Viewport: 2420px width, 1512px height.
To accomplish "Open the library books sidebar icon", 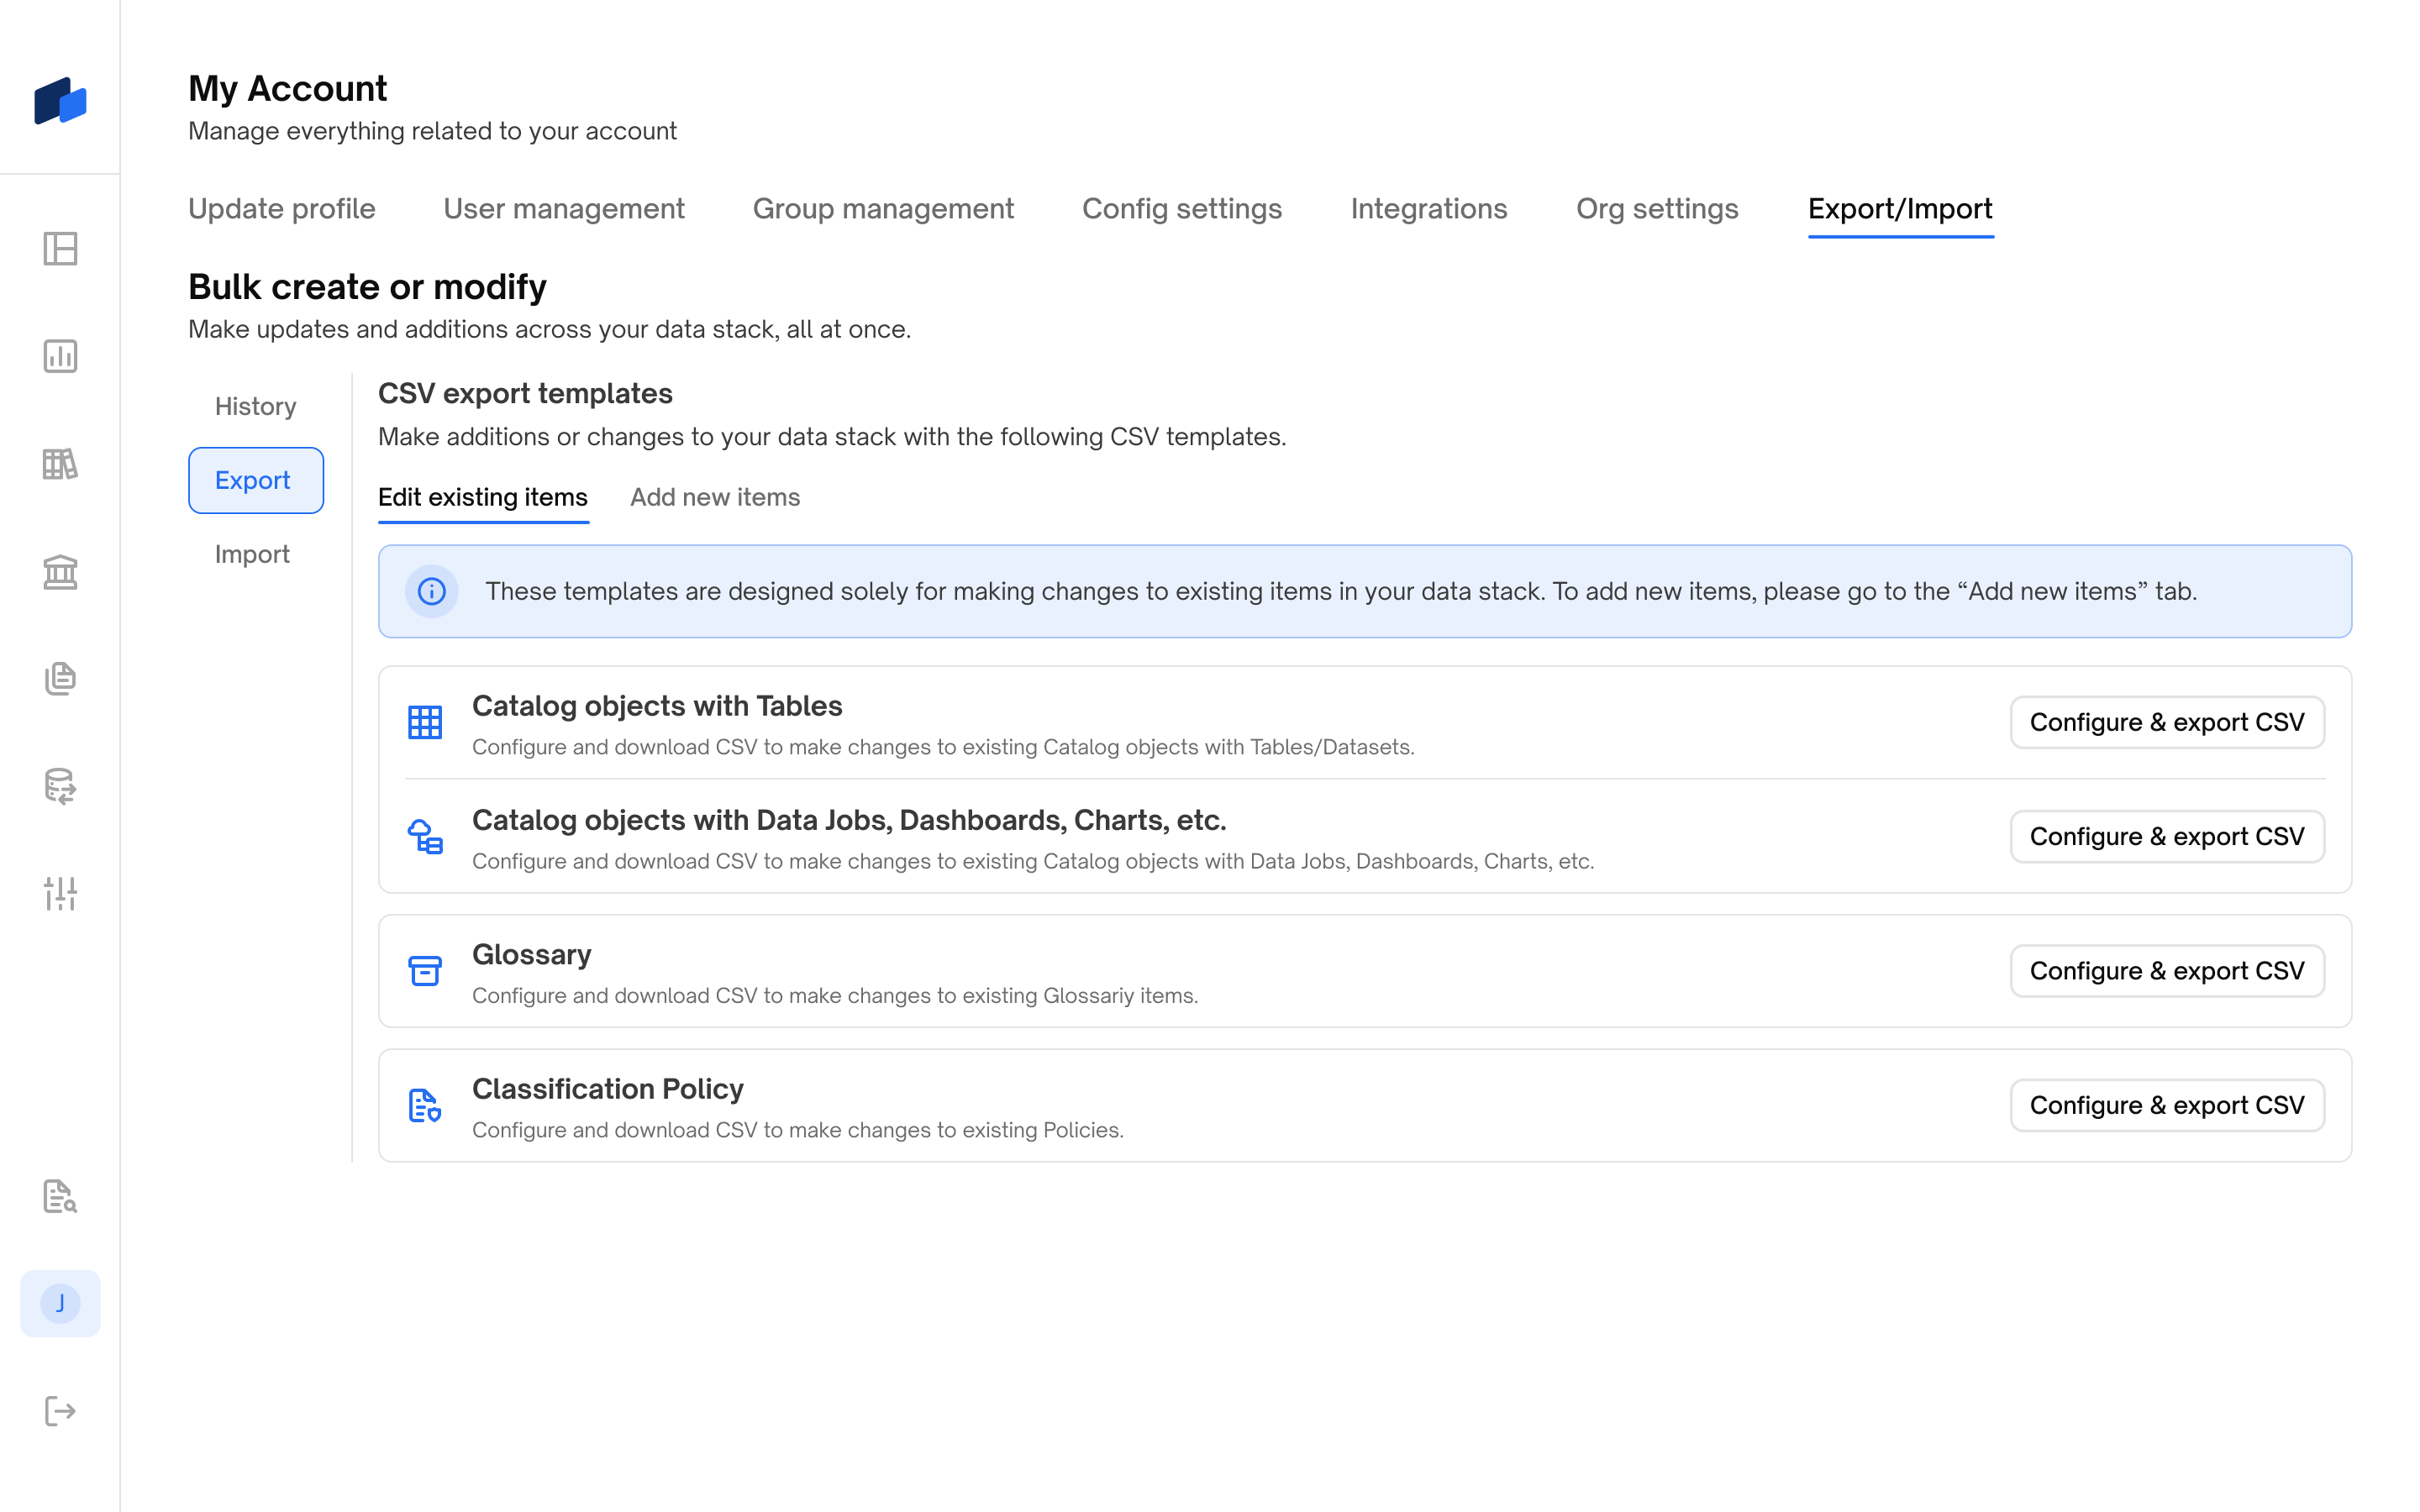I will [60, 464].
